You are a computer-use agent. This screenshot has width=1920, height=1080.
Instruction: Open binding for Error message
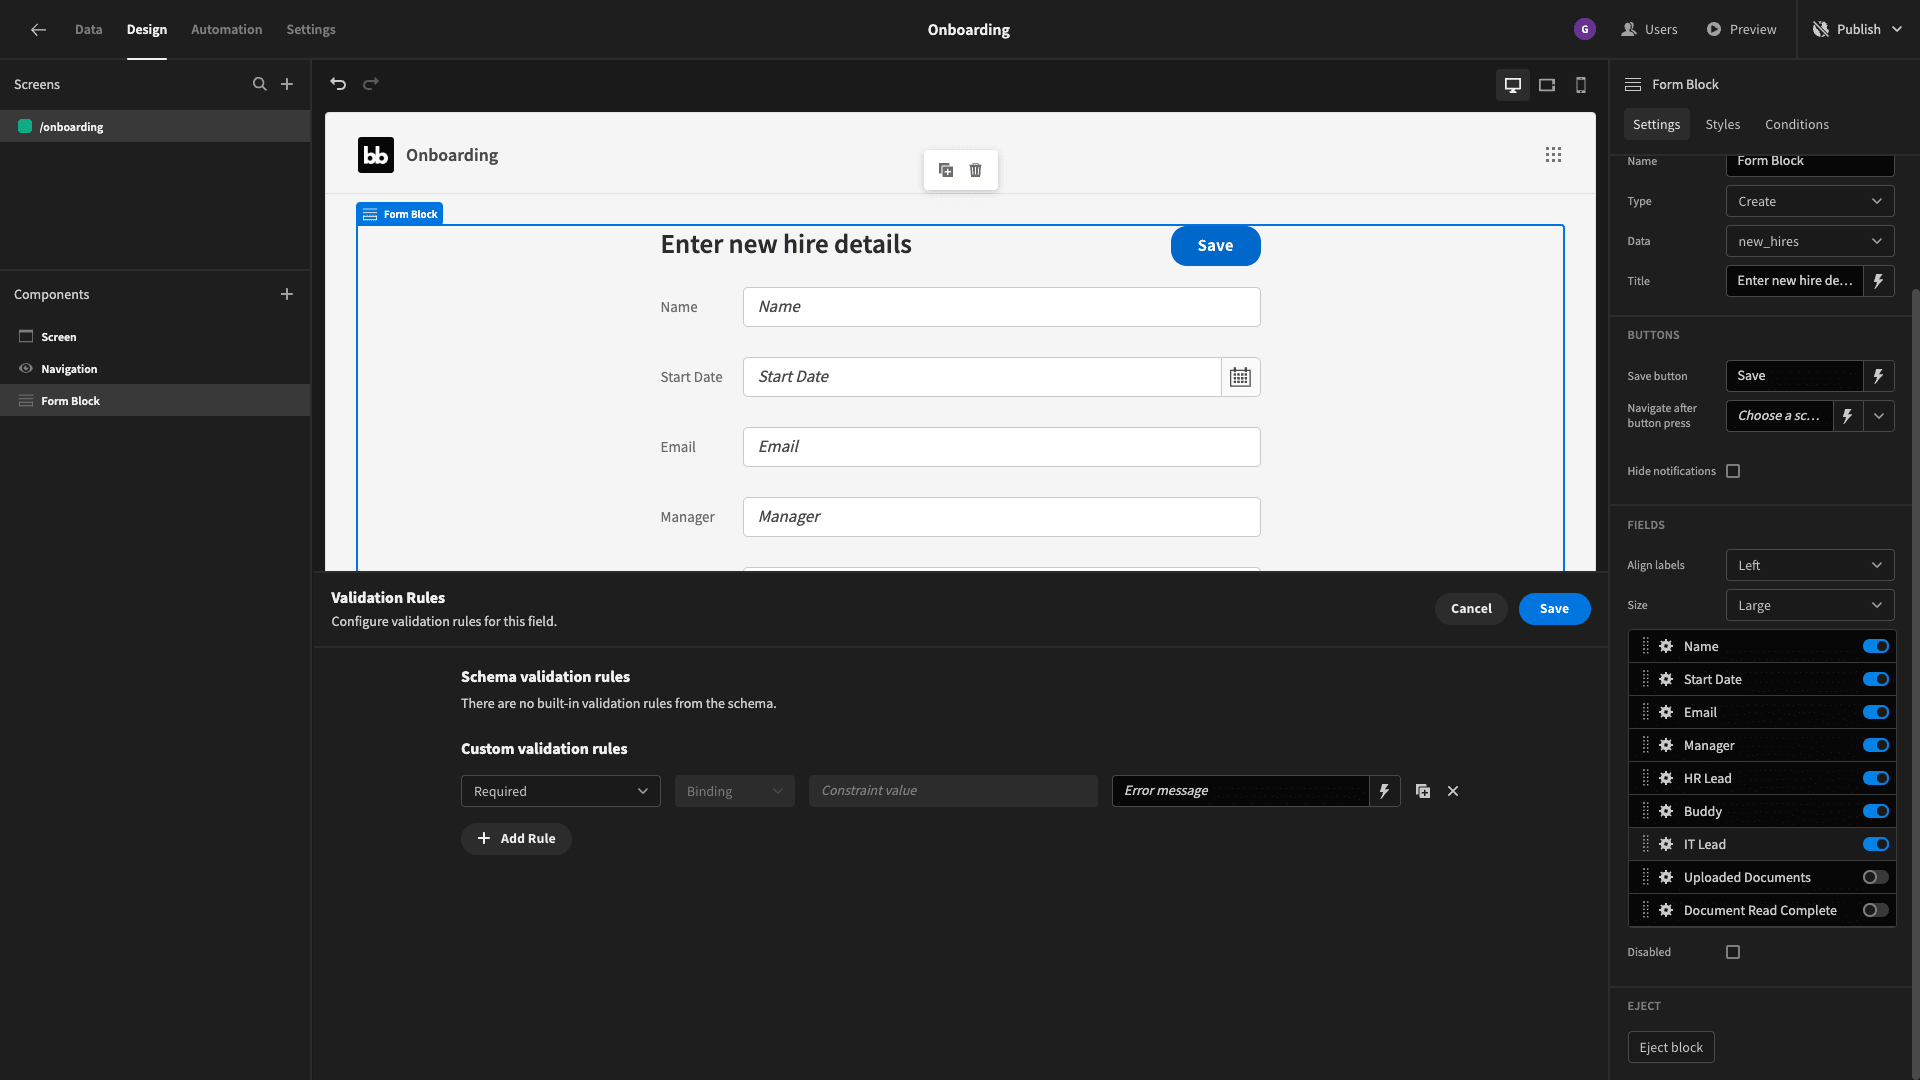(x=1385, y=791)
